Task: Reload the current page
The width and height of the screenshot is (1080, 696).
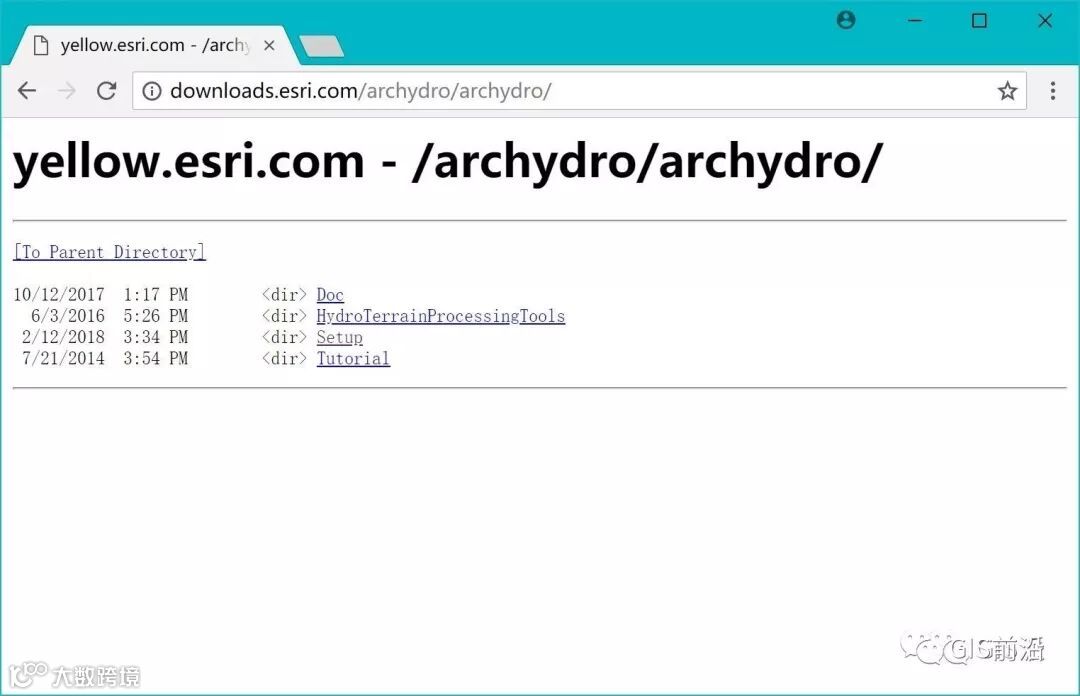Action: (x=106, y=90)
